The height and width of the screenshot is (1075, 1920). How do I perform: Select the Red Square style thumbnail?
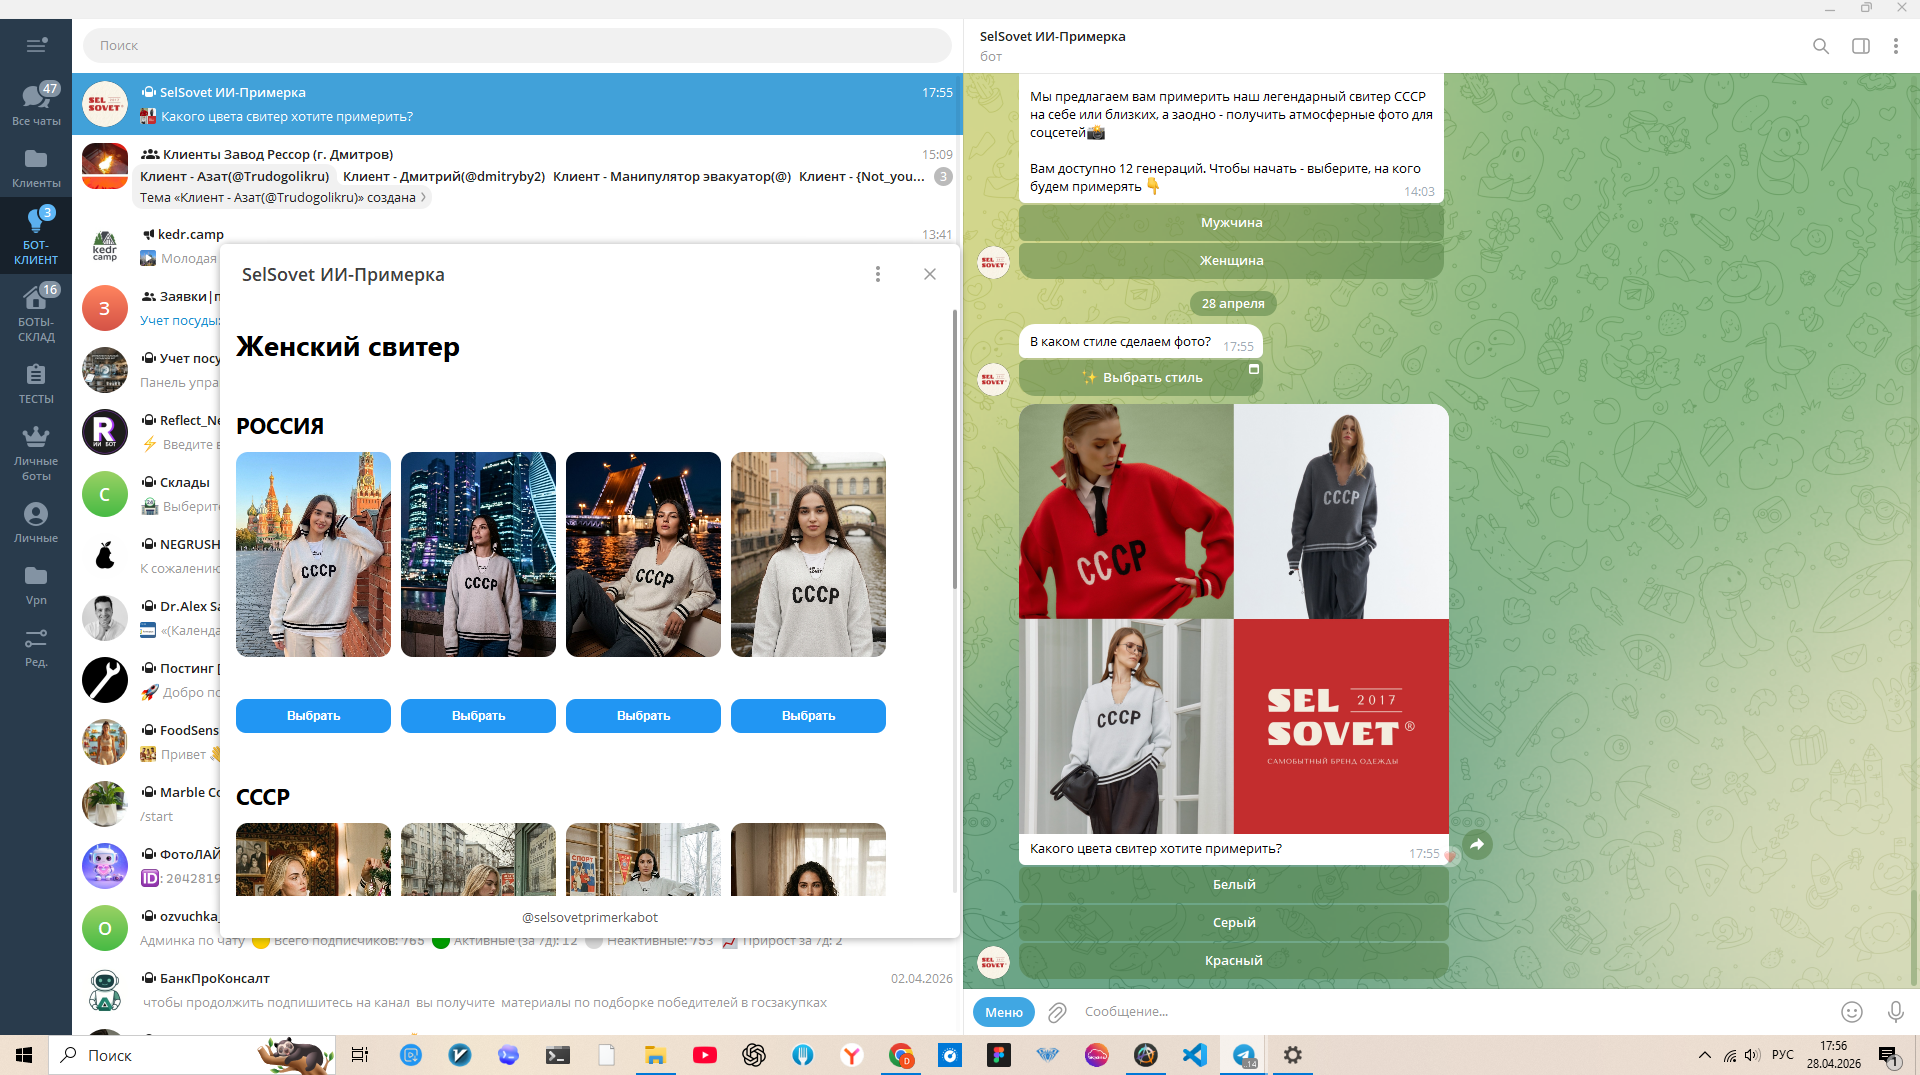point(313,554)
